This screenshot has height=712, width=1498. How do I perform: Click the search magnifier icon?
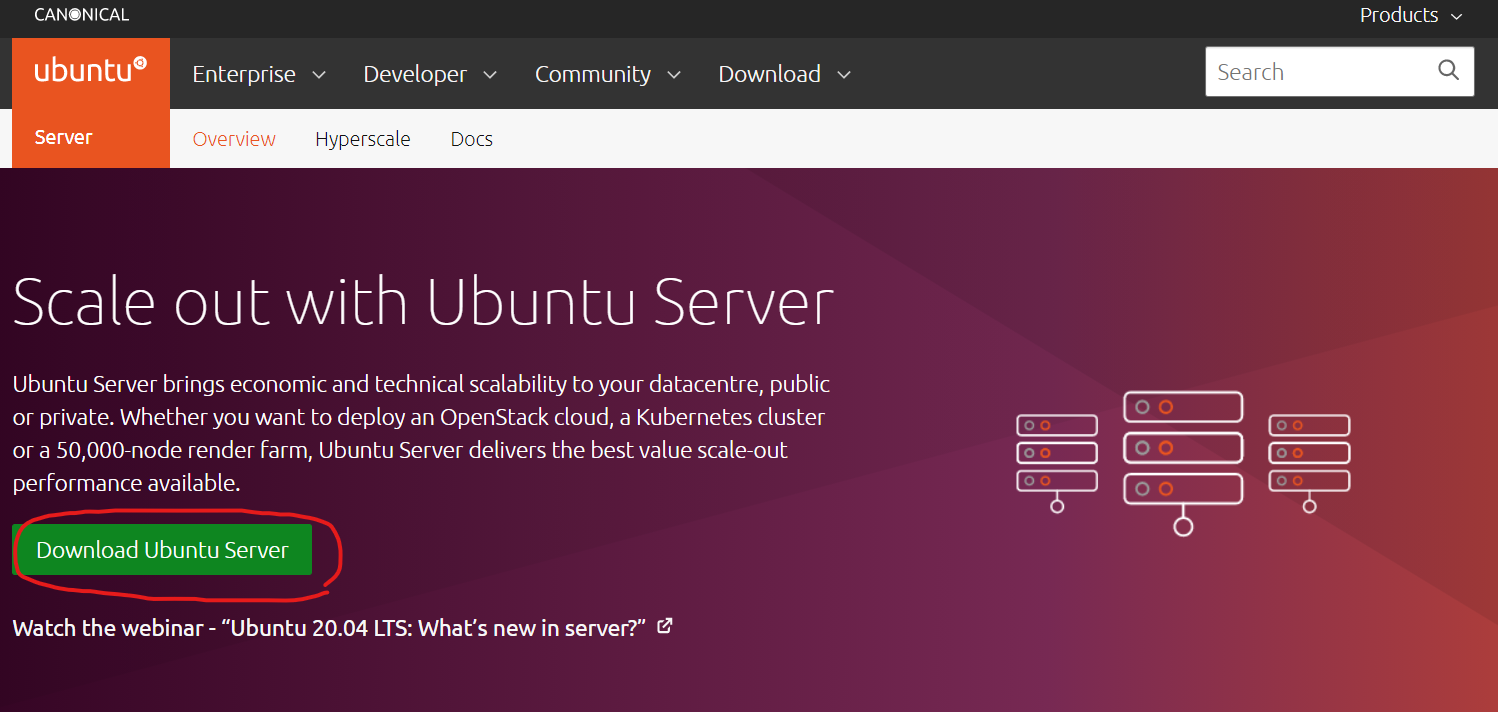click(x=1448, y=70)
